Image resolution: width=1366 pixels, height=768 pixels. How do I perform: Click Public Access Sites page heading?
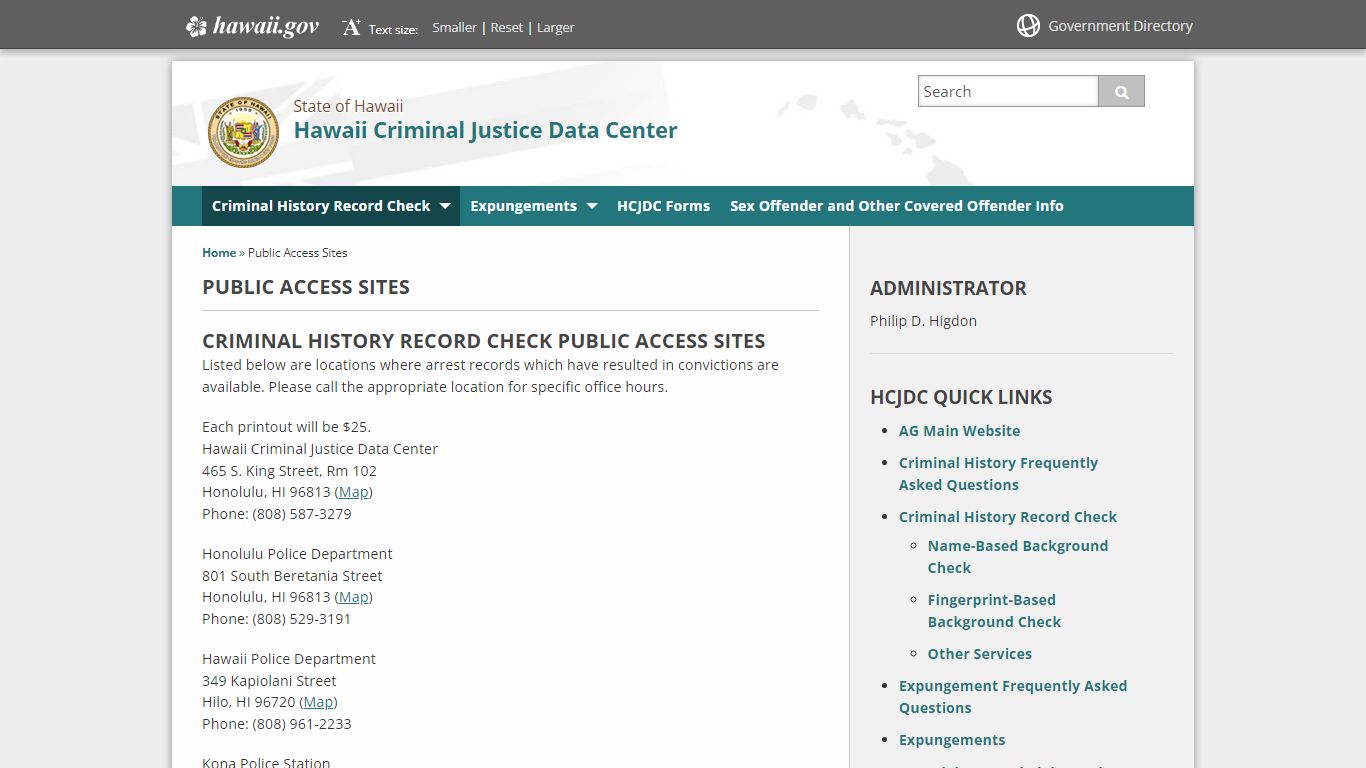306,287
